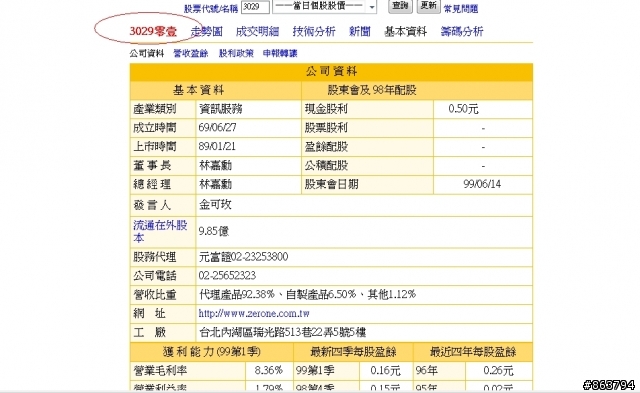Click the revenue breakdown text 代理產品92.38%
The image size is (640, 393).
[x=236, y=294]
